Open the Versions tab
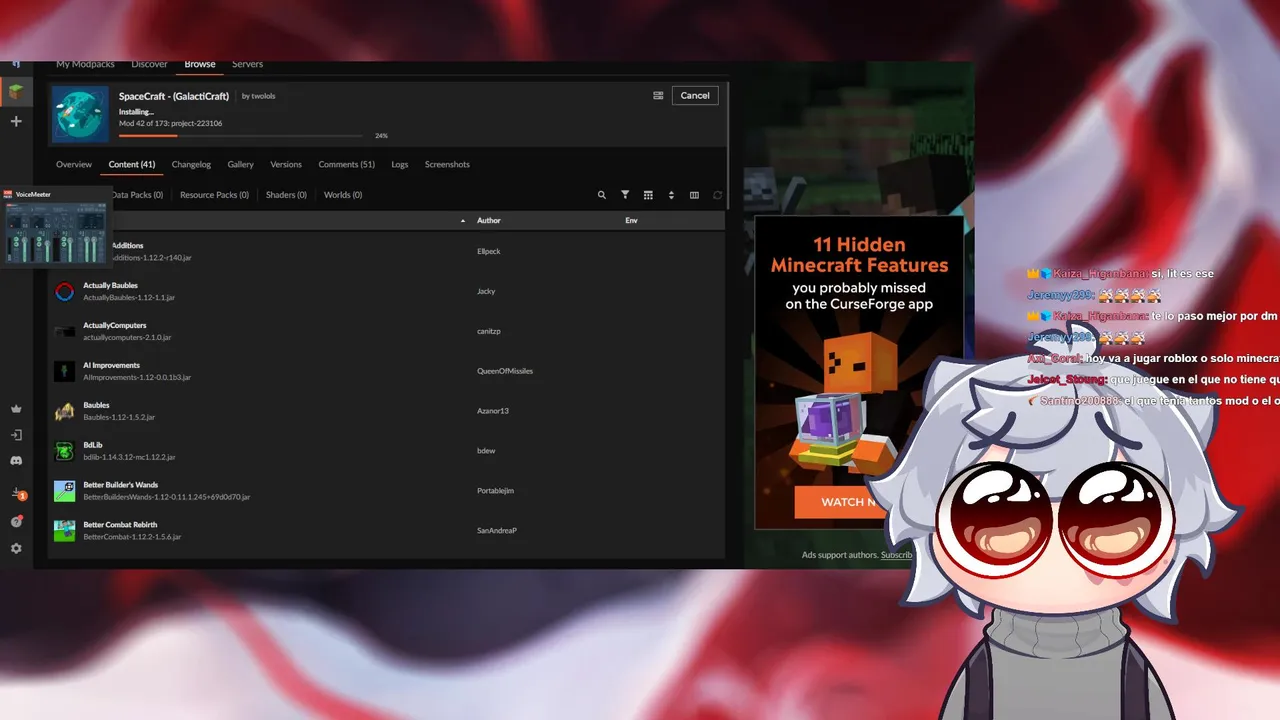This screenshot has width=1280, height=720. point(286,164)
